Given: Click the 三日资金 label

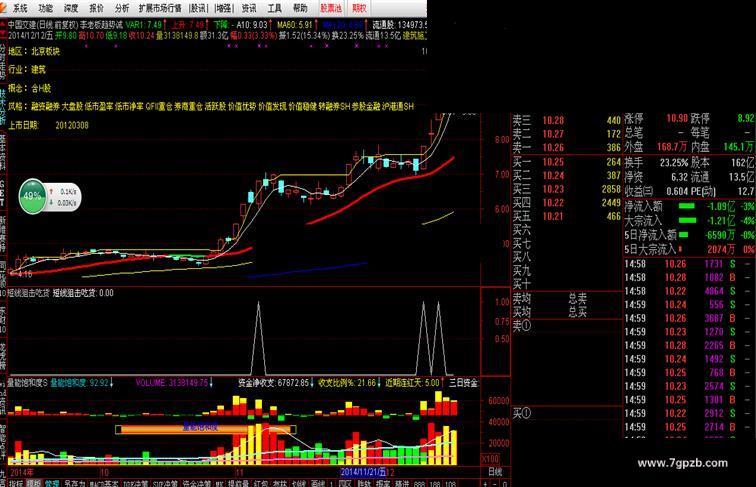Looking at the screenshot, I should tap(463, 383).
